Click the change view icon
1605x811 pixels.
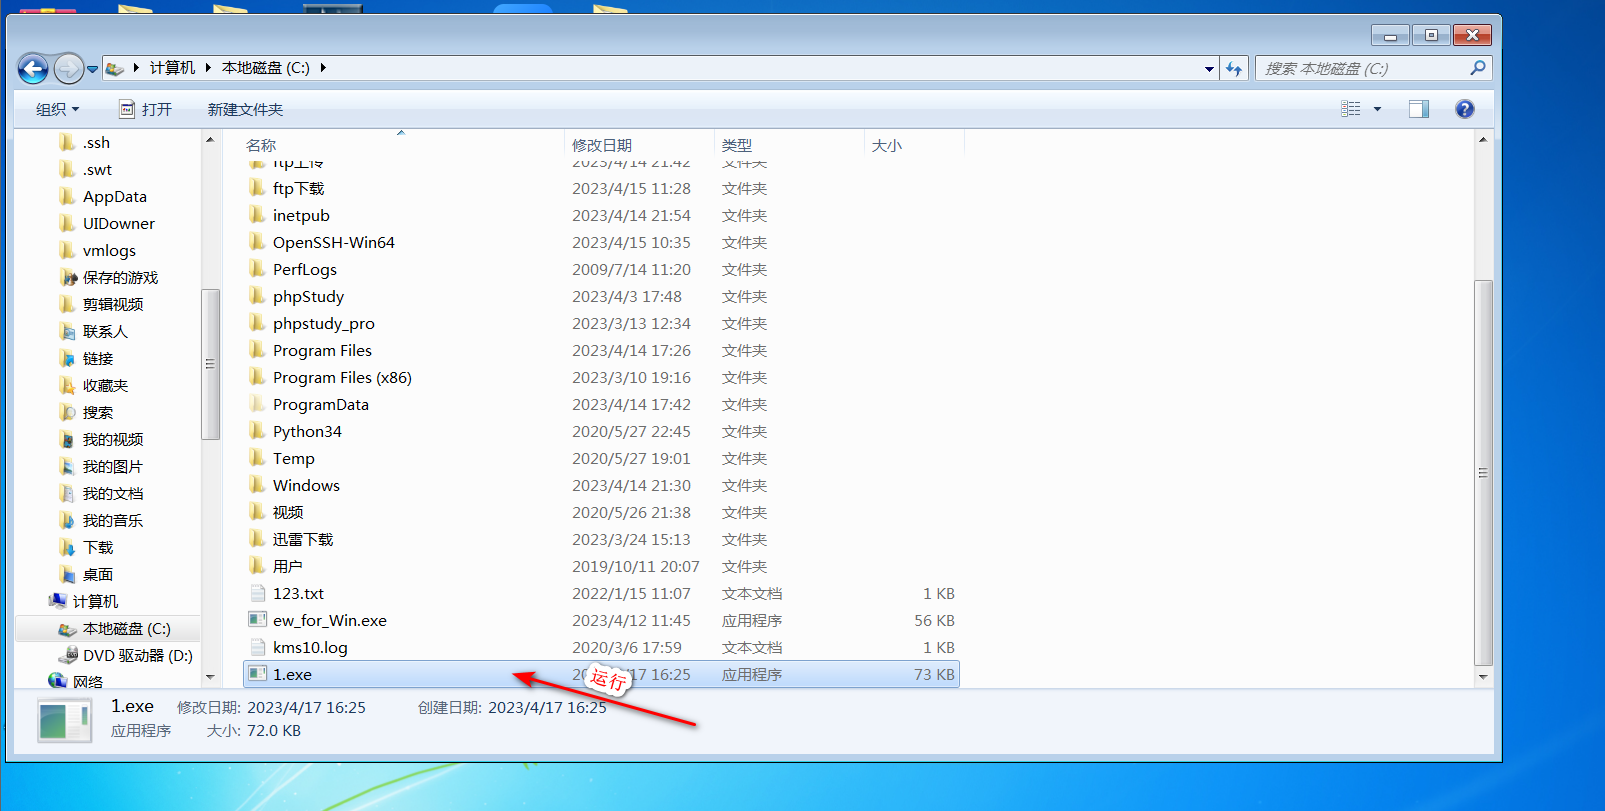coord(1351,109)
